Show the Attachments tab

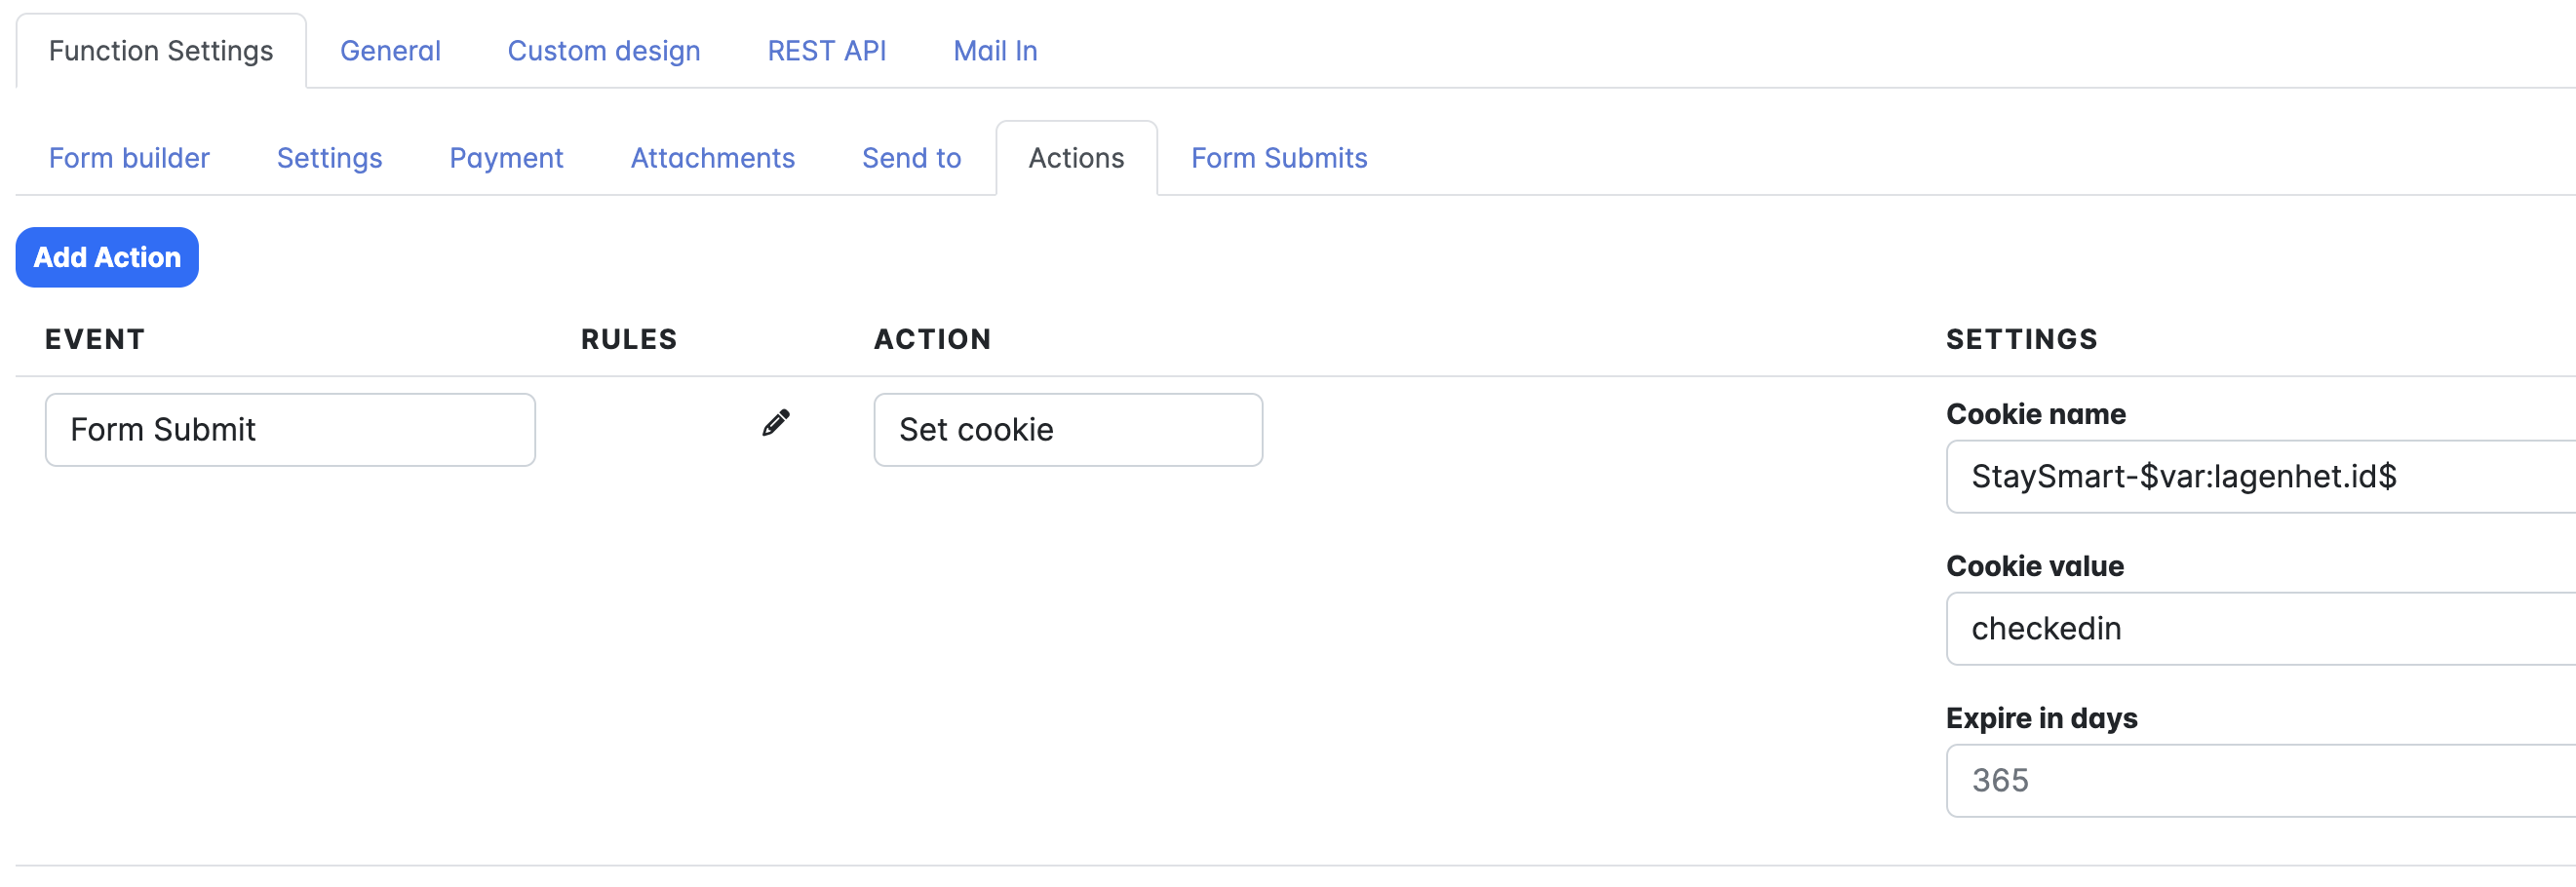click(712, 158)
